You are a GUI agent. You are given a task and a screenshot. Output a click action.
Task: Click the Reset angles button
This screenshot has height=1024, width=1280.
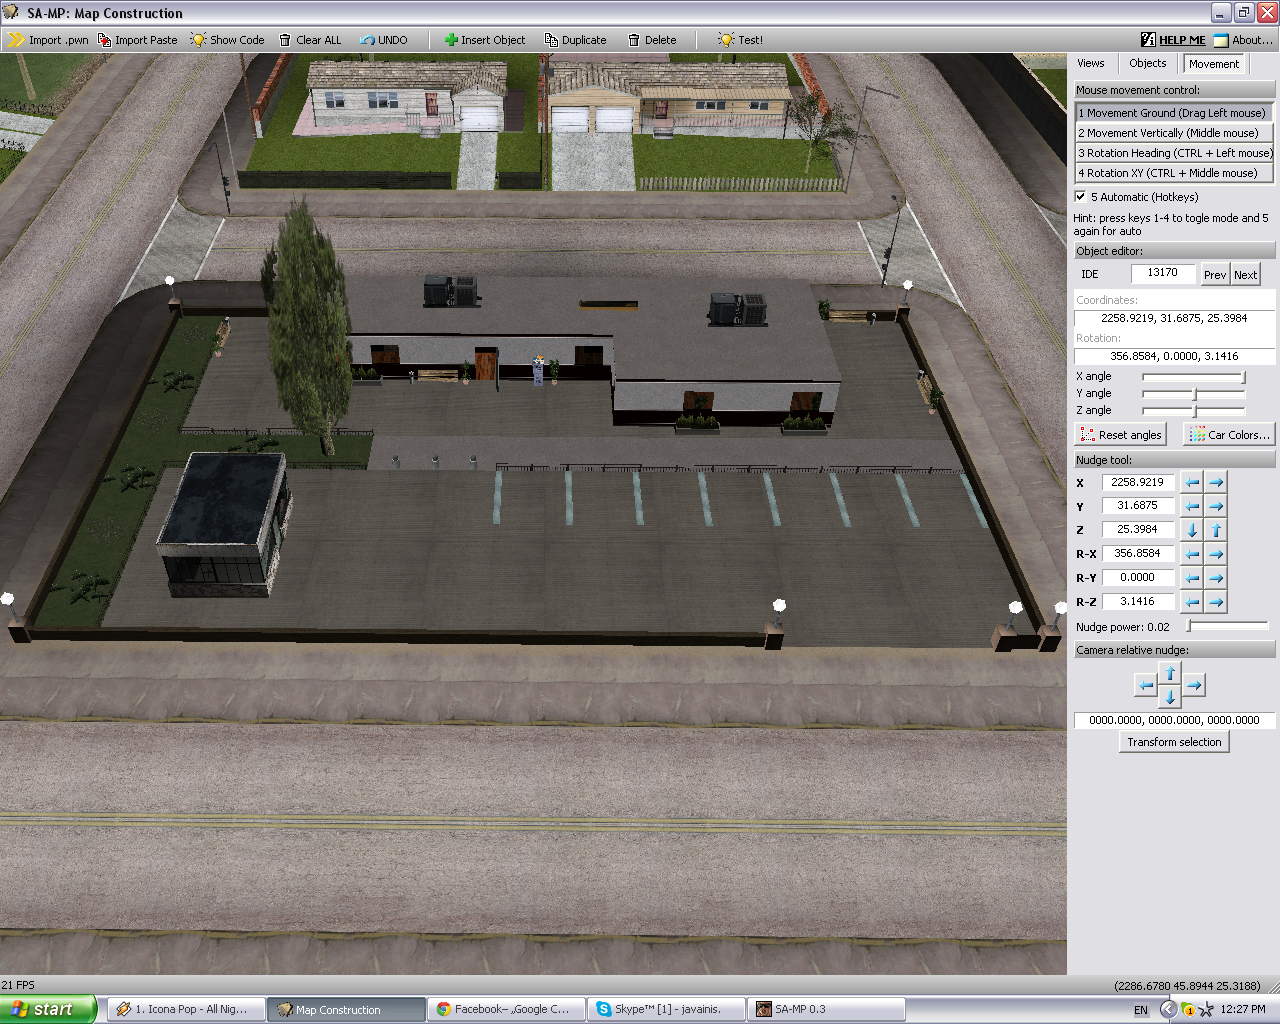(x=1120, y=435)
